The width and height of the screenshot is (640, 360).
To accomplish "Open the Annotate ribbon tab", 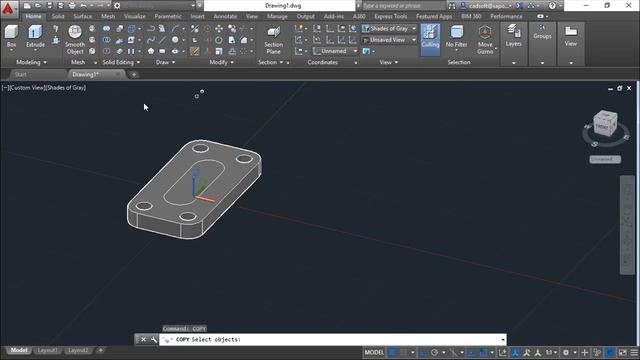I will click(225, 16).
